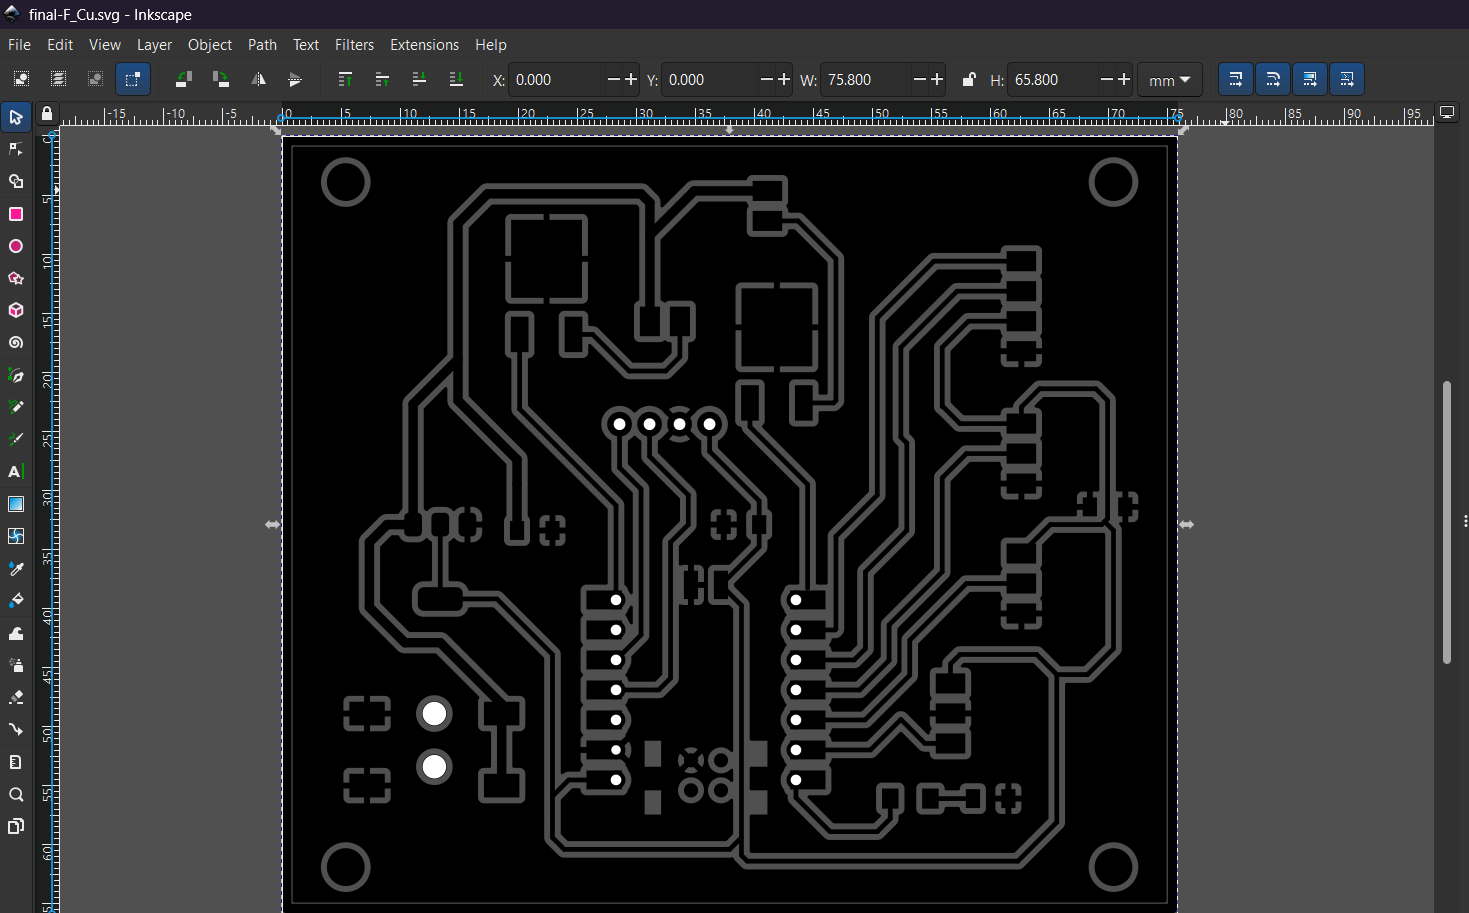The height and width of the screenshot is (913, 1469).
Task: Select the Gradient tool
Action: point(16,504)
